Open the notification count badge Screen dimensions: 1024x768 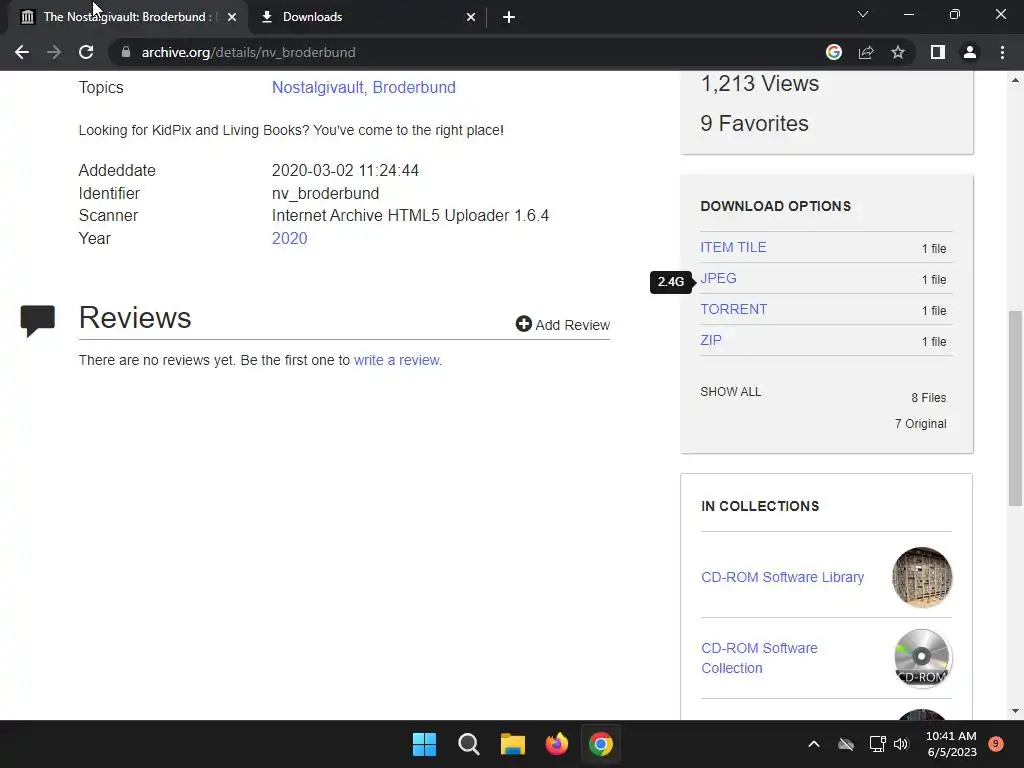tap(996, 743)
